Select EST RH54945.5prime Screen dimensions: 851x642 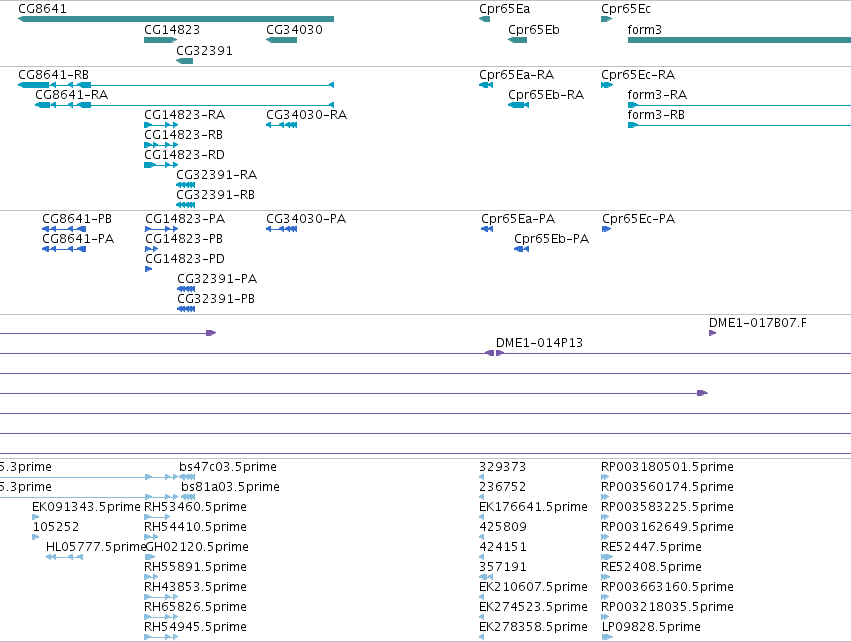point(161,637)
